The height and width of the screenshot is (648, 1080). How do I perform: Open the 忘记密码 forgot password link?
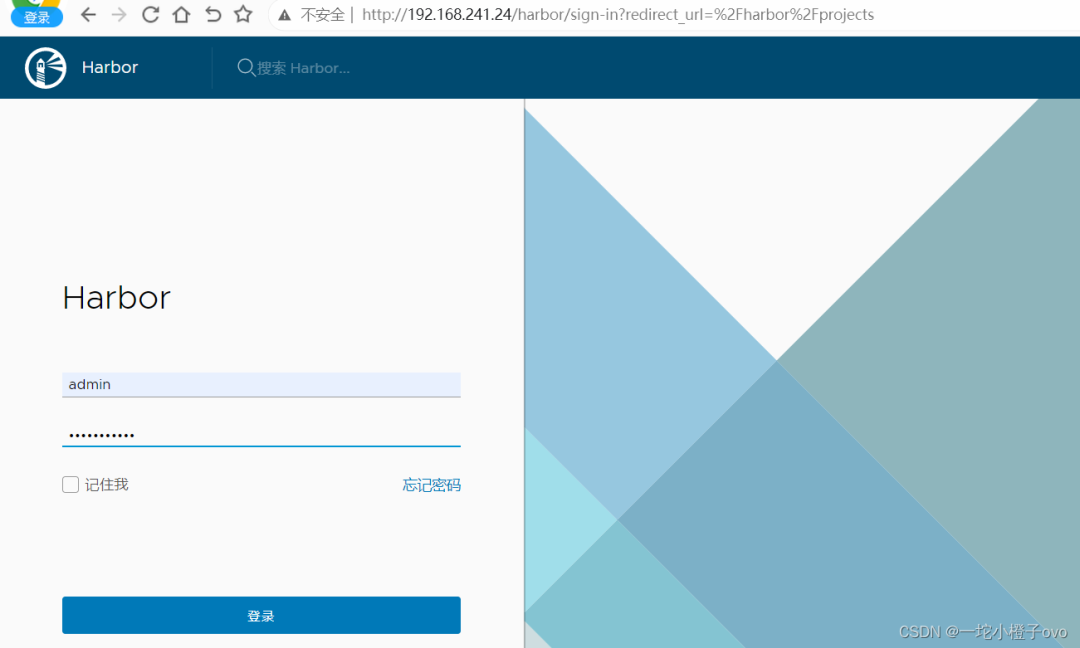coord(432,484)
